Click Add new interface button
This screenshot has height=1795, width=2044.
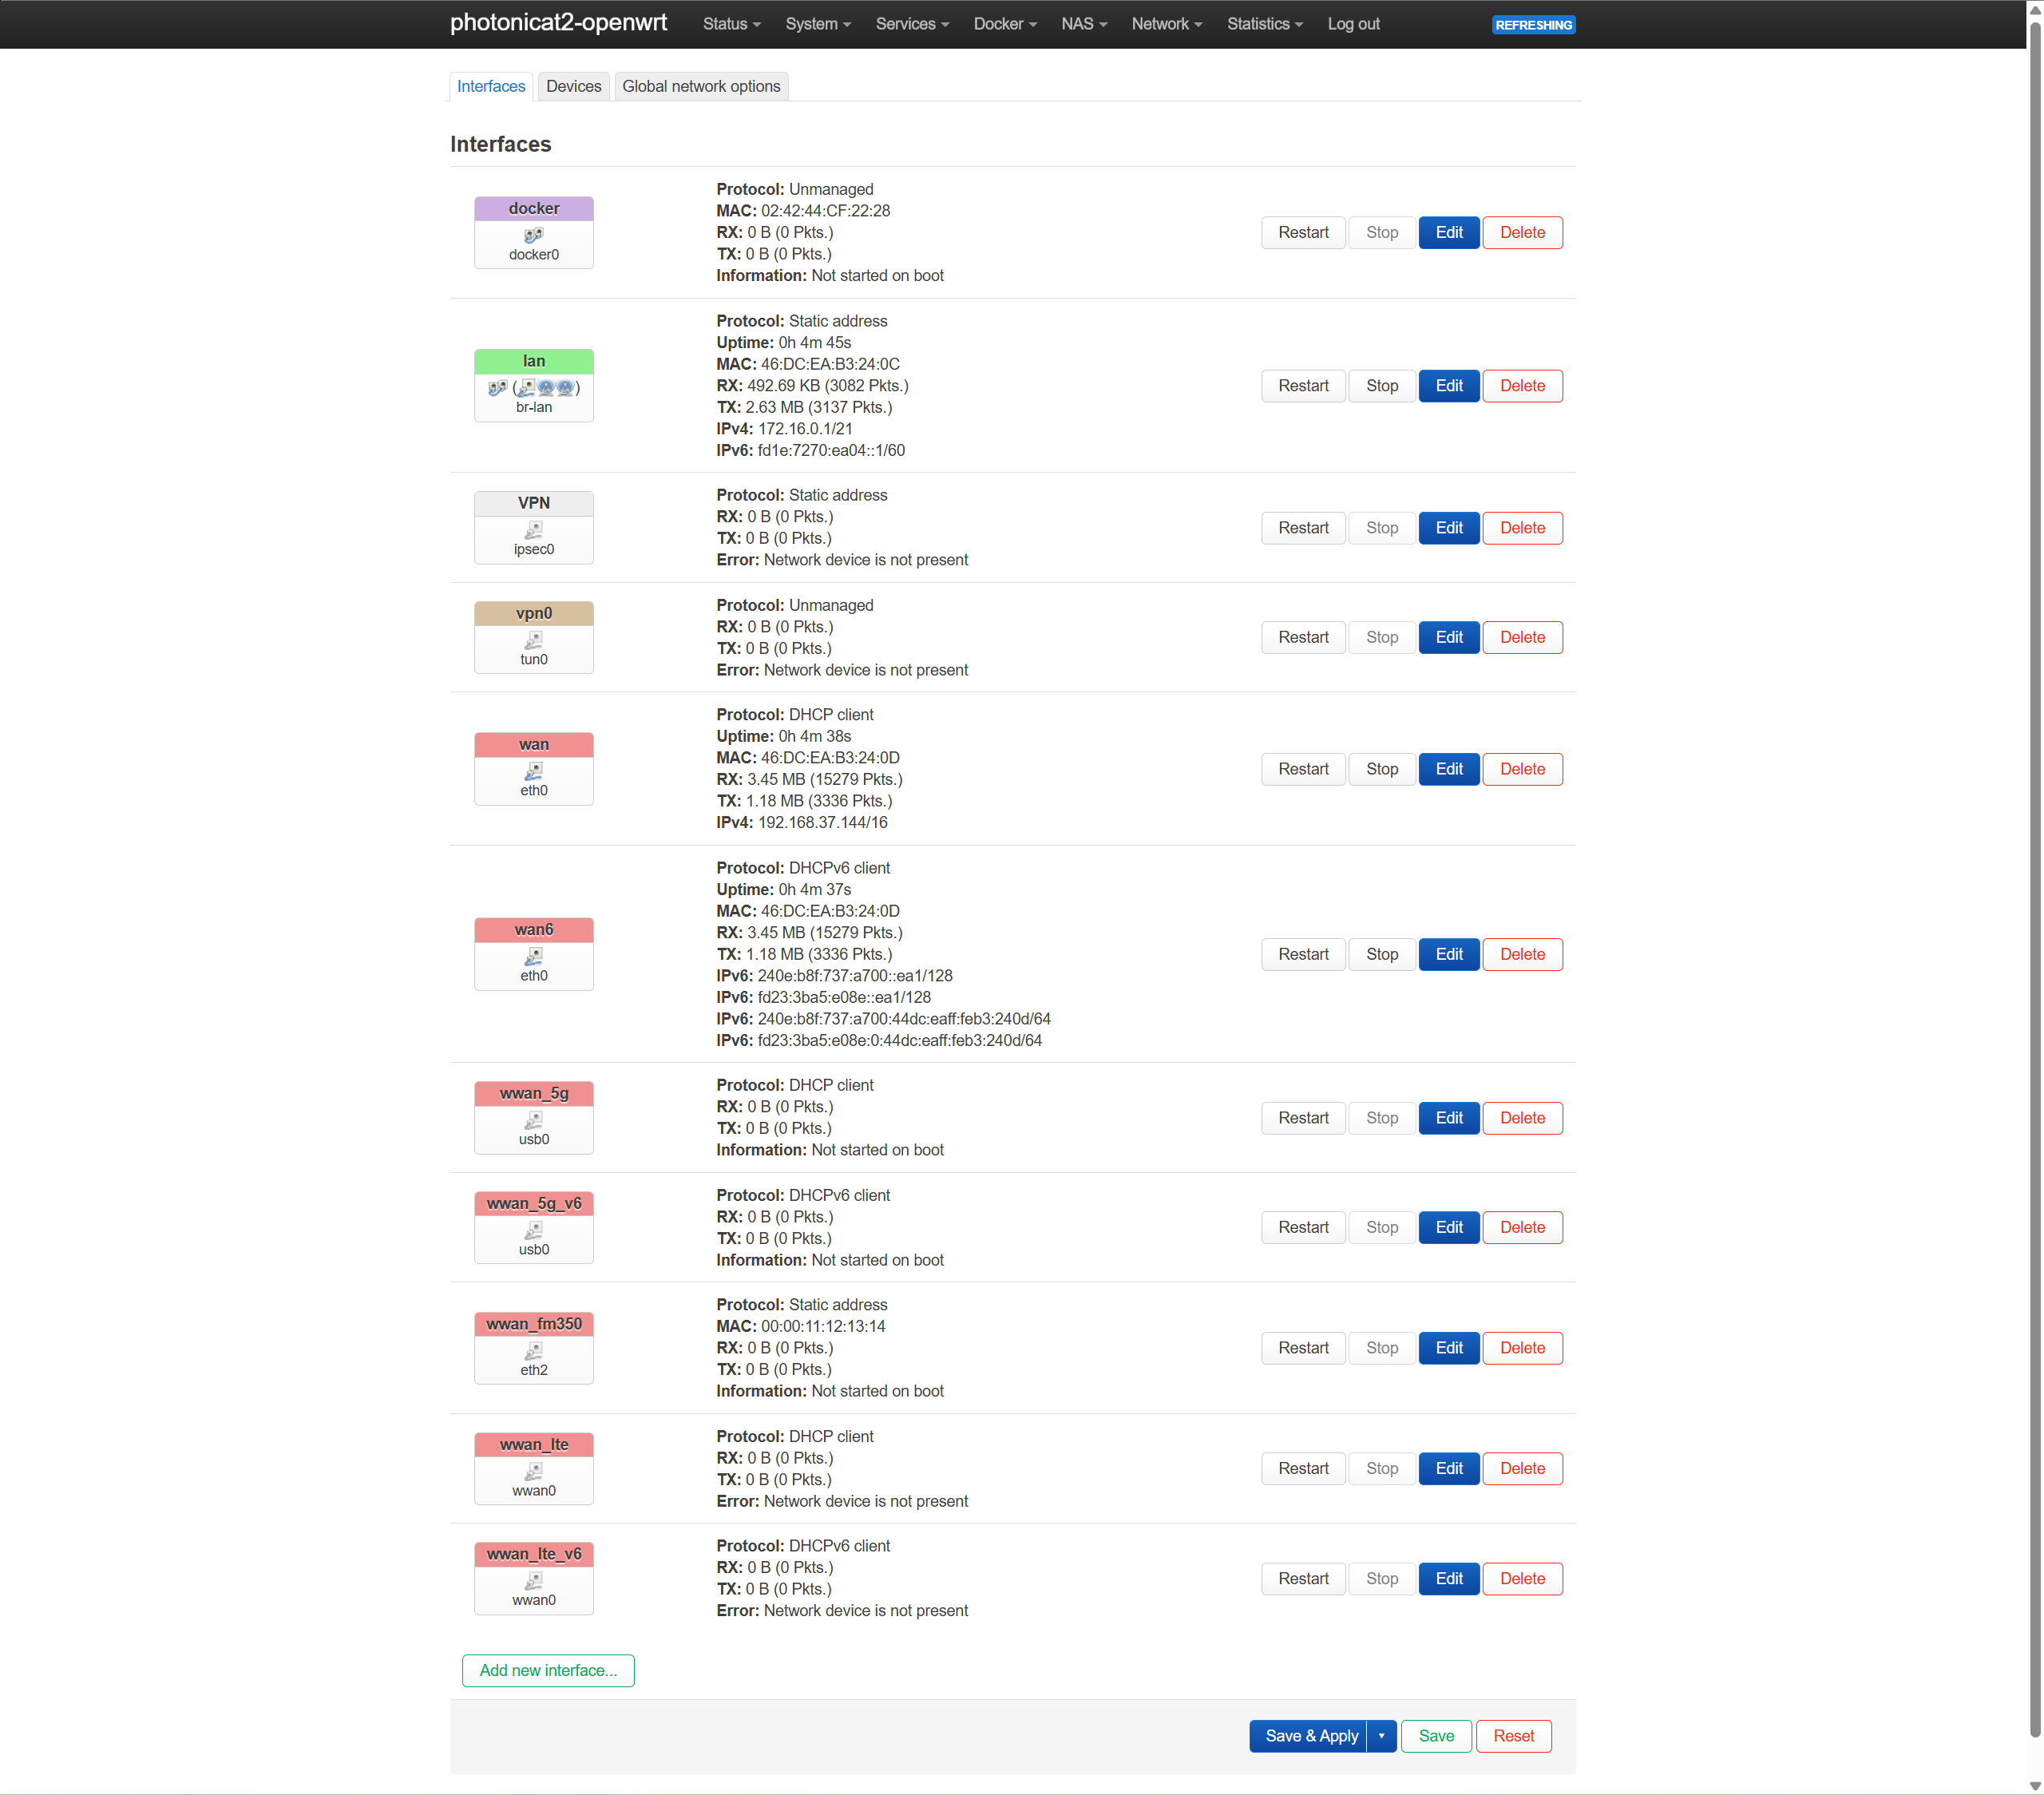(548, 1670)
